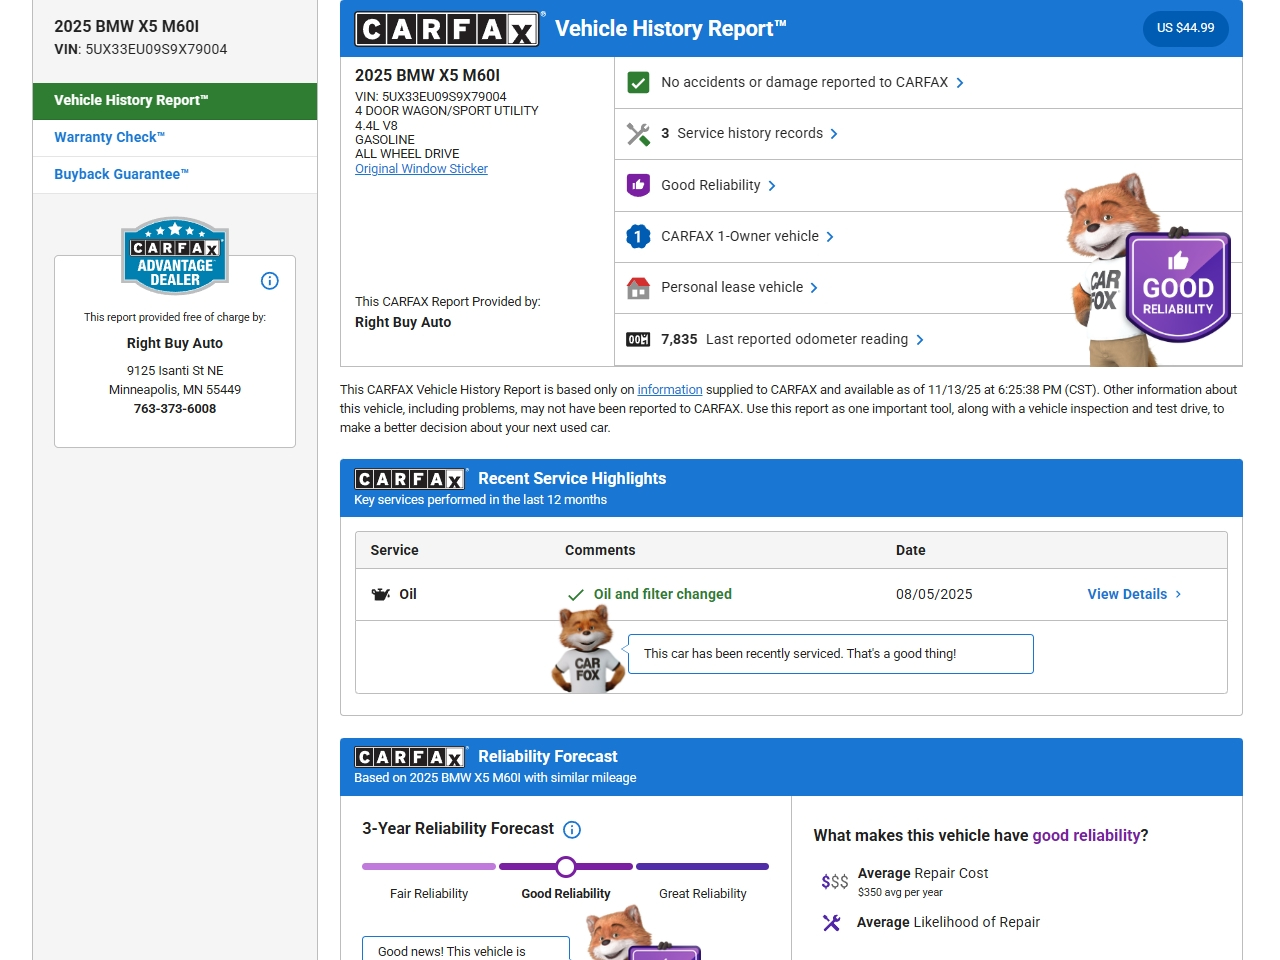Click info icon beside 3-Year Reliability Forecast
1280x960 pixels.
(x=572, y=829)
